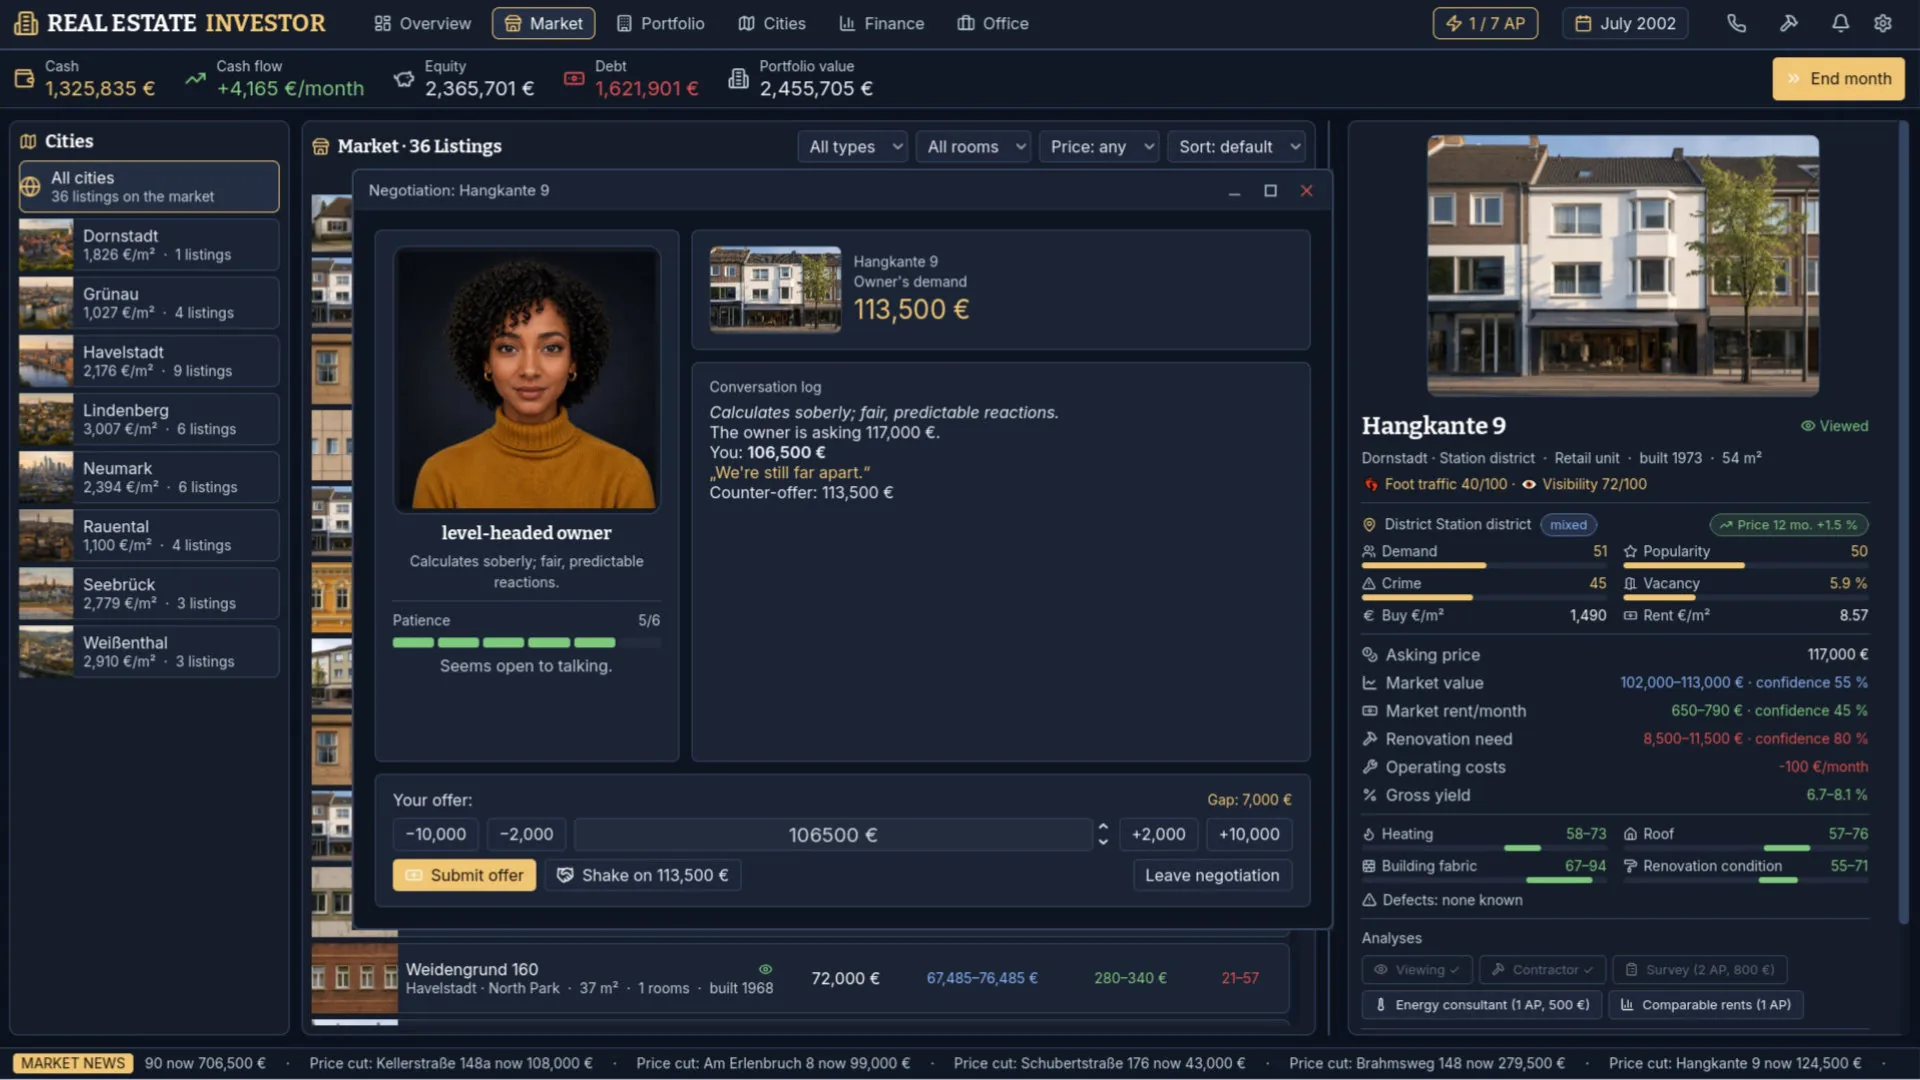Click the Cash wallet icon
This screenshot has height=1080, width=1920.
24,78
